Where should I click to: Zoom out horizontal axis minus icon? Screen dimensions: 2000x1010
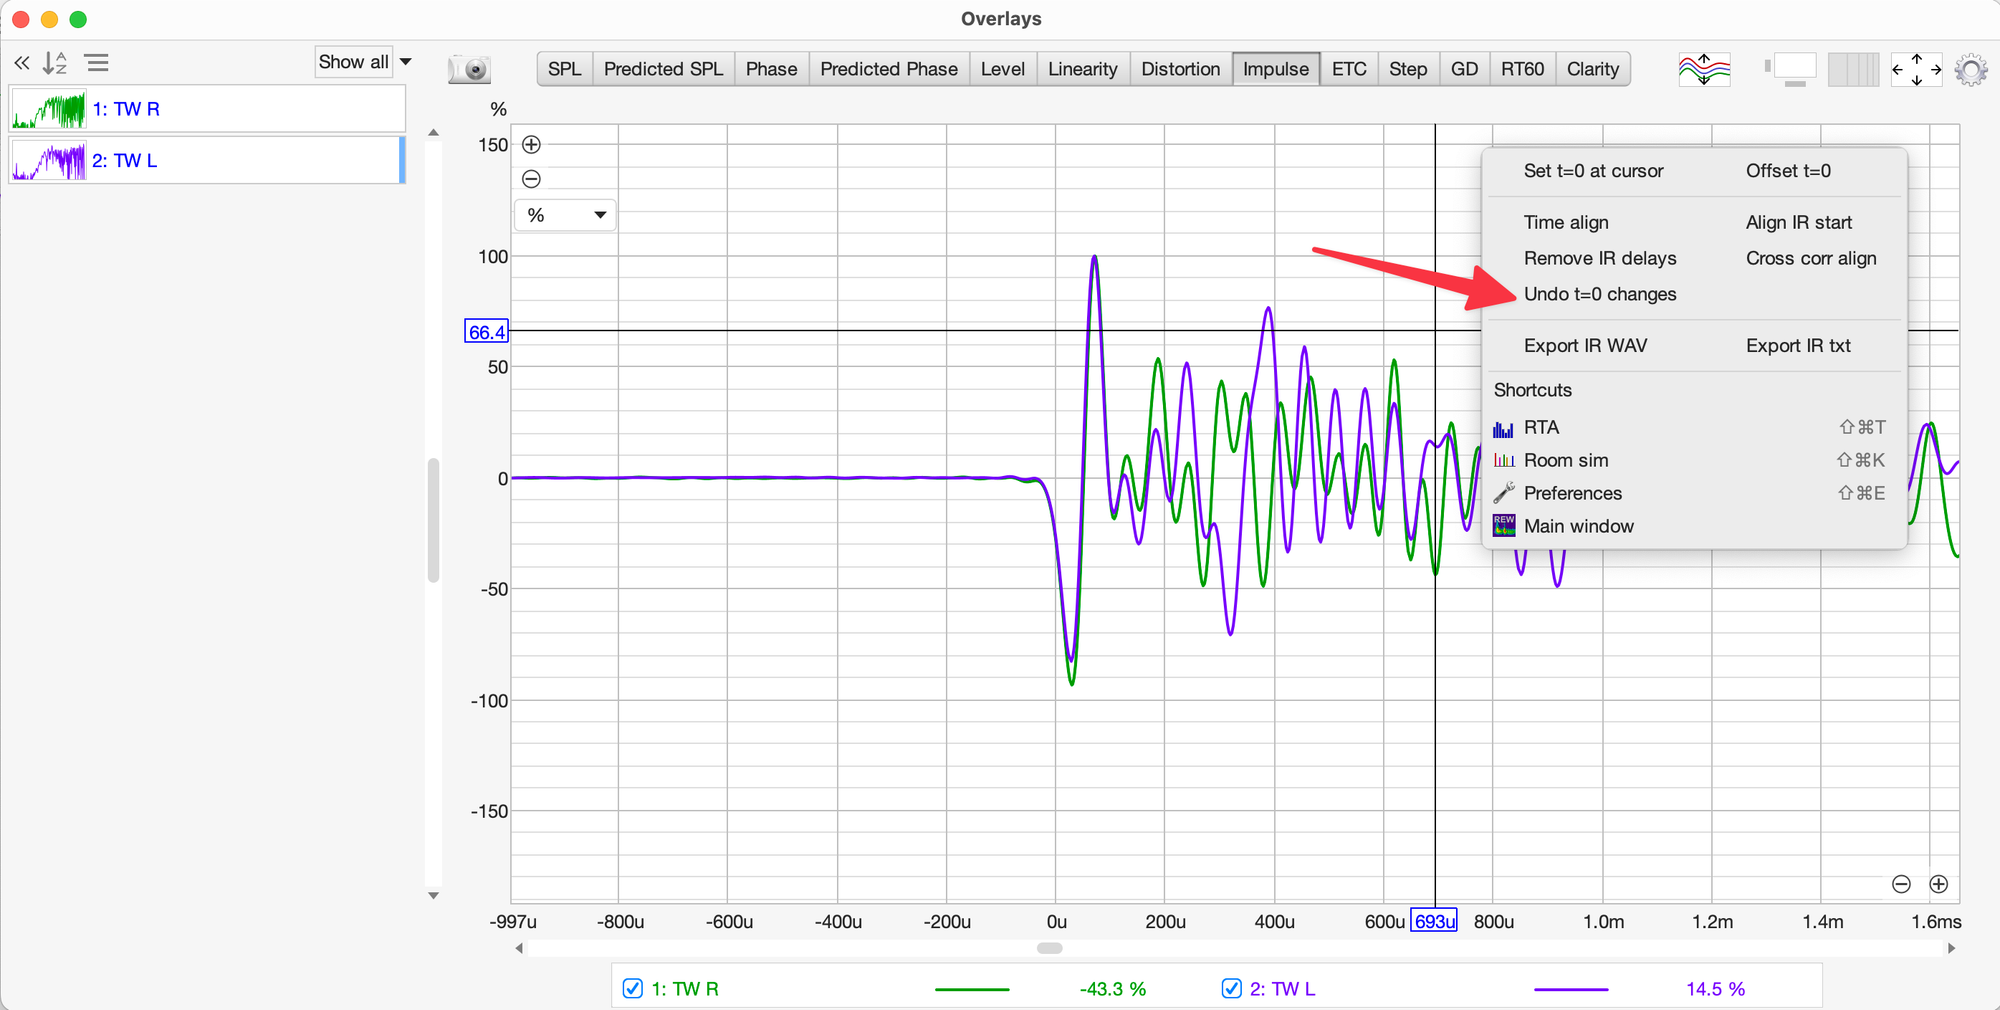(x=1901, y=884)
